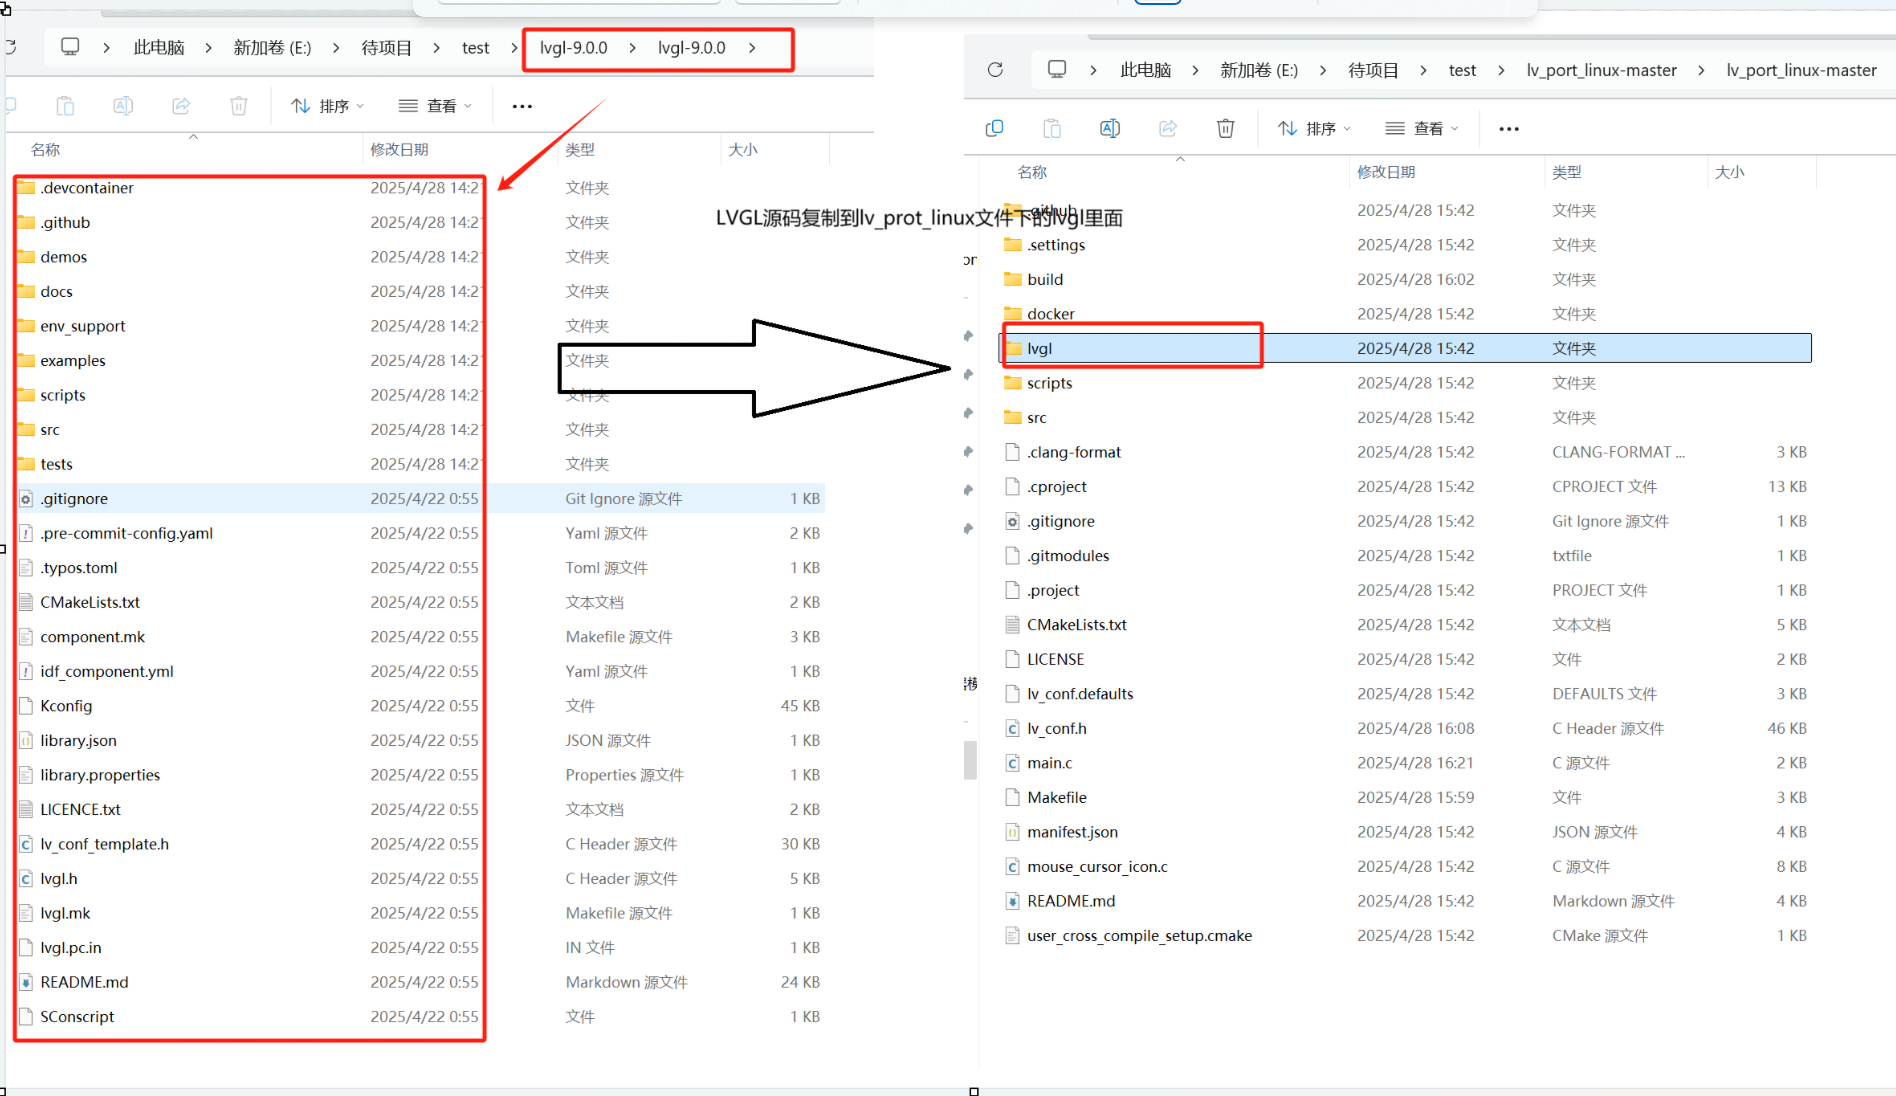Select the highlighted lvgl folder

coord(1041,348)
